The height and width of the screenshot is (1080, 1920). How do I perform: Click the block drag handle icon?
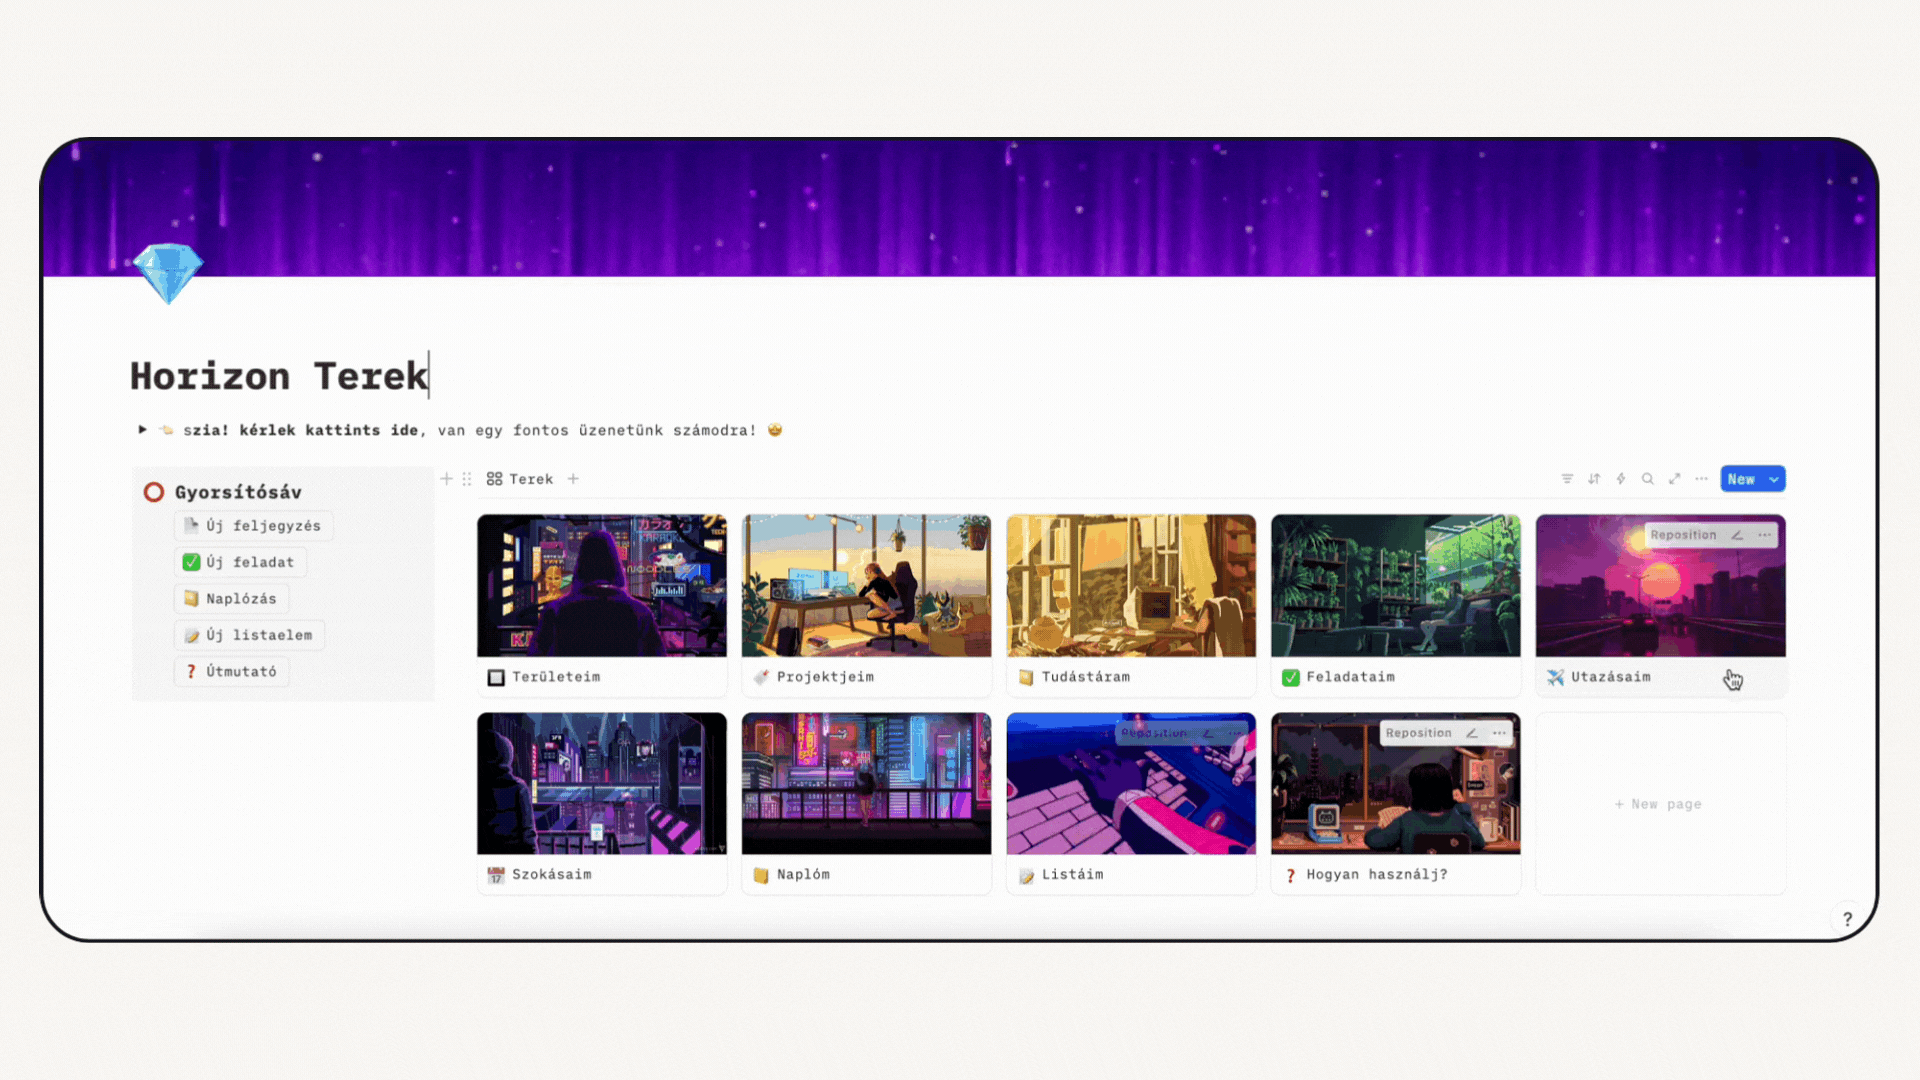click(x=466, y=479)
